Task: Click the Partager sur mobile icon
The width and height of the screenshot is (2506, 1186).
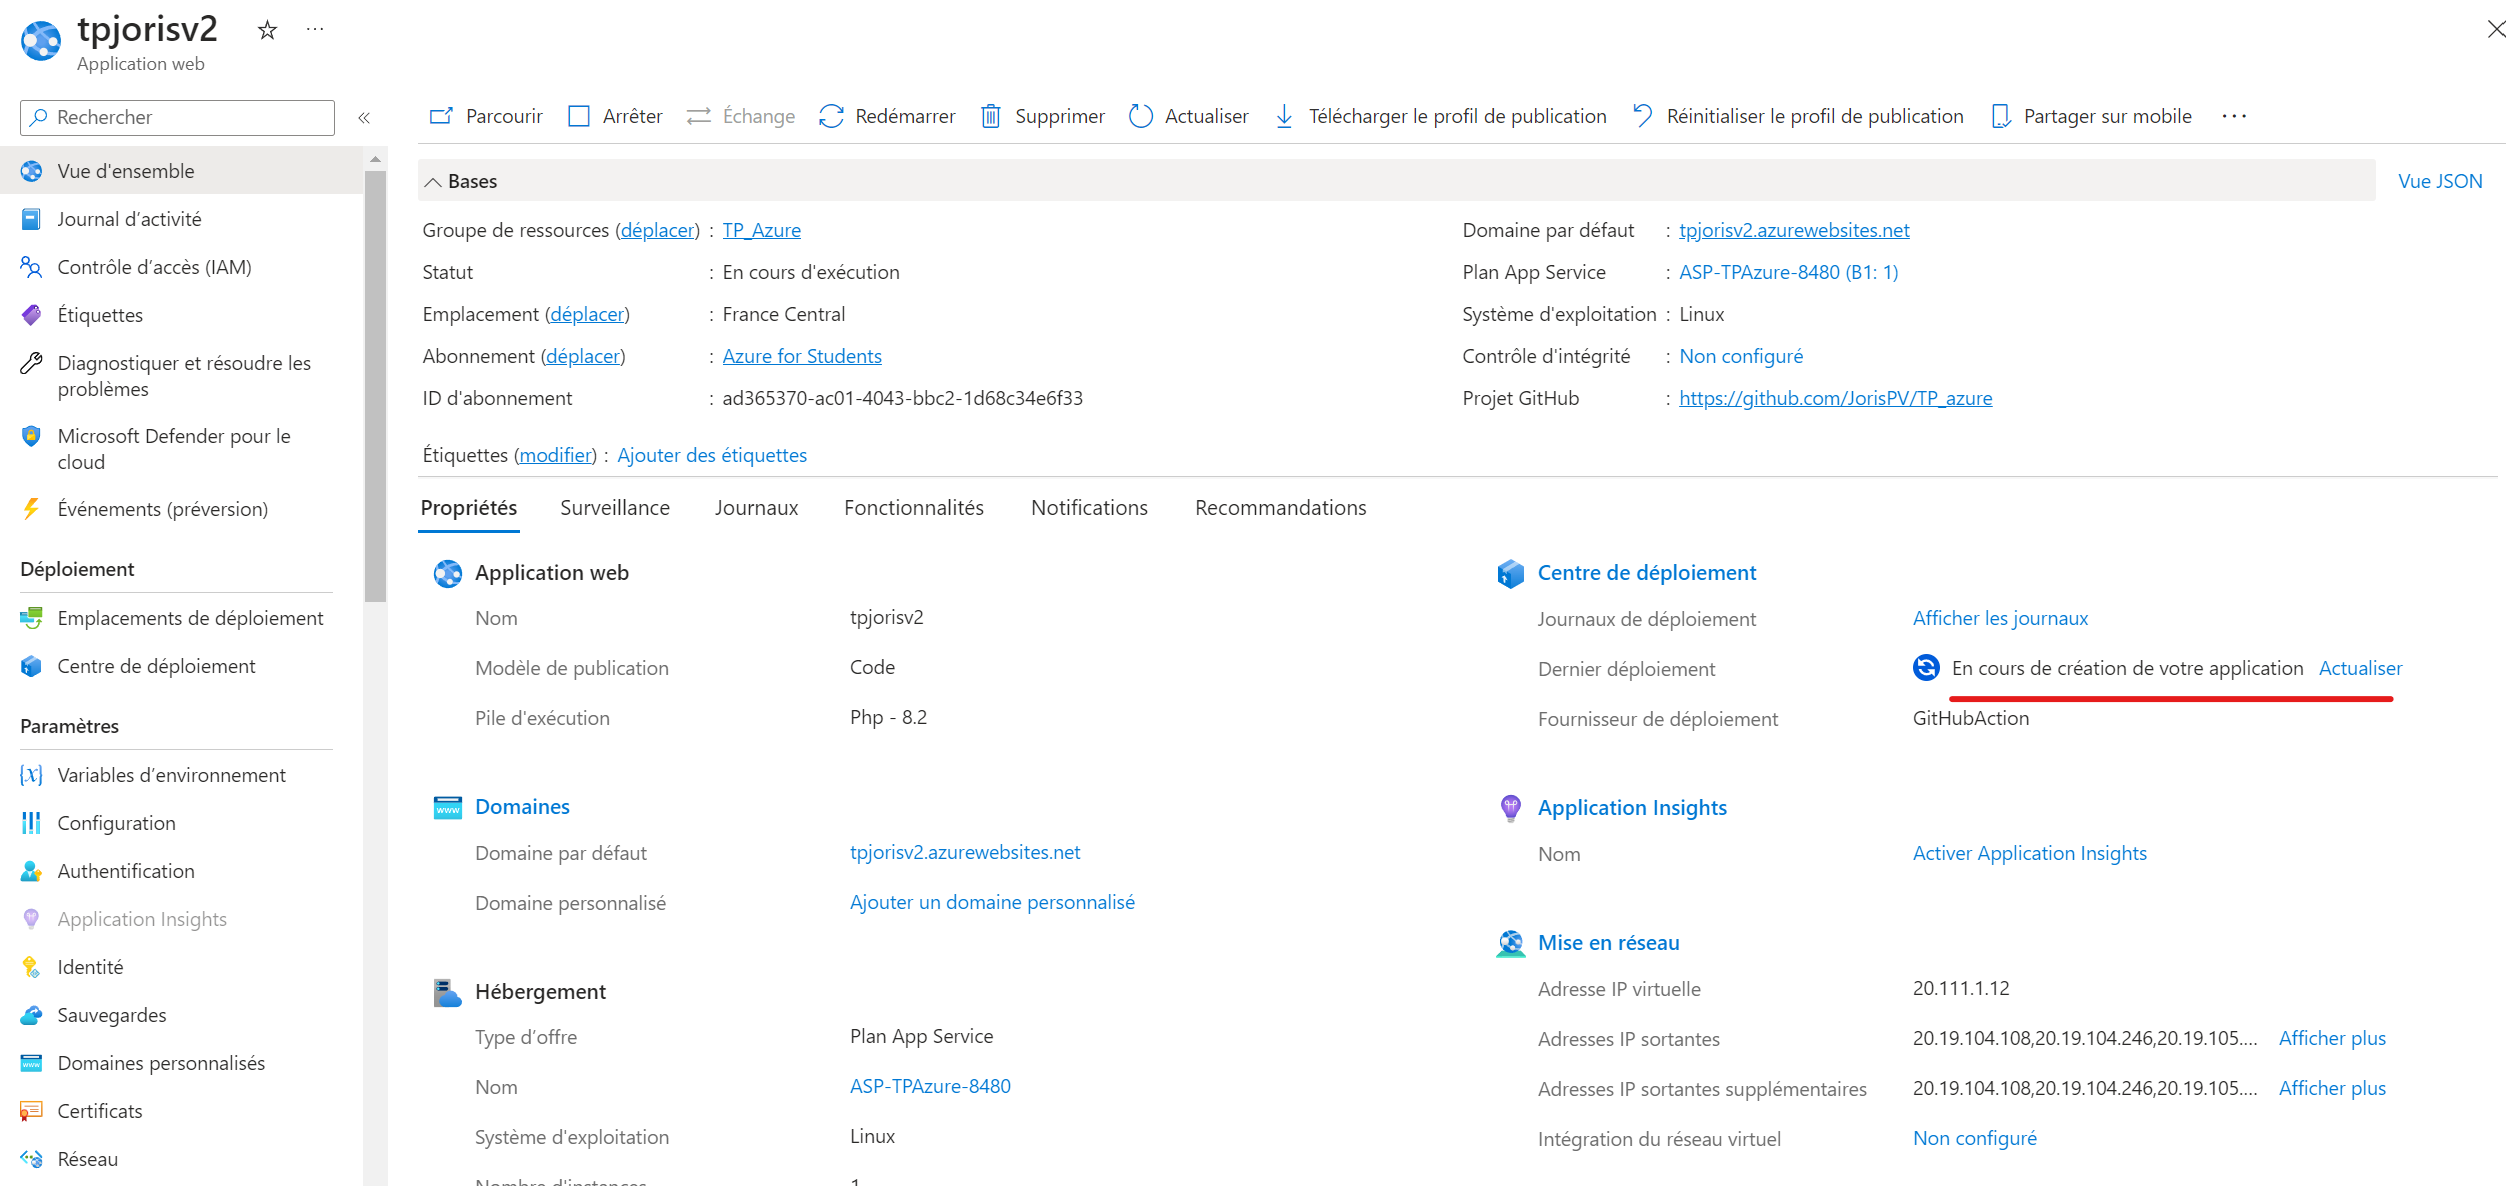Action: [x=2000, y=116]
